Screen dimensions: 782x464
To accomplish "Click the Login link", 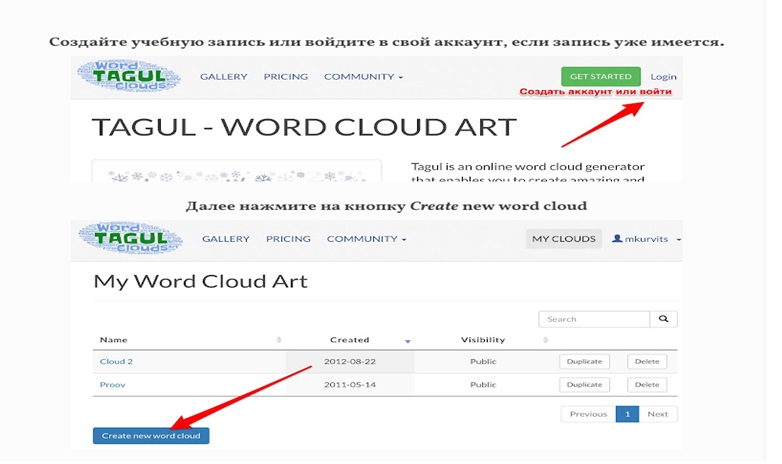I will pyautogui.click(x=663, y=76).
